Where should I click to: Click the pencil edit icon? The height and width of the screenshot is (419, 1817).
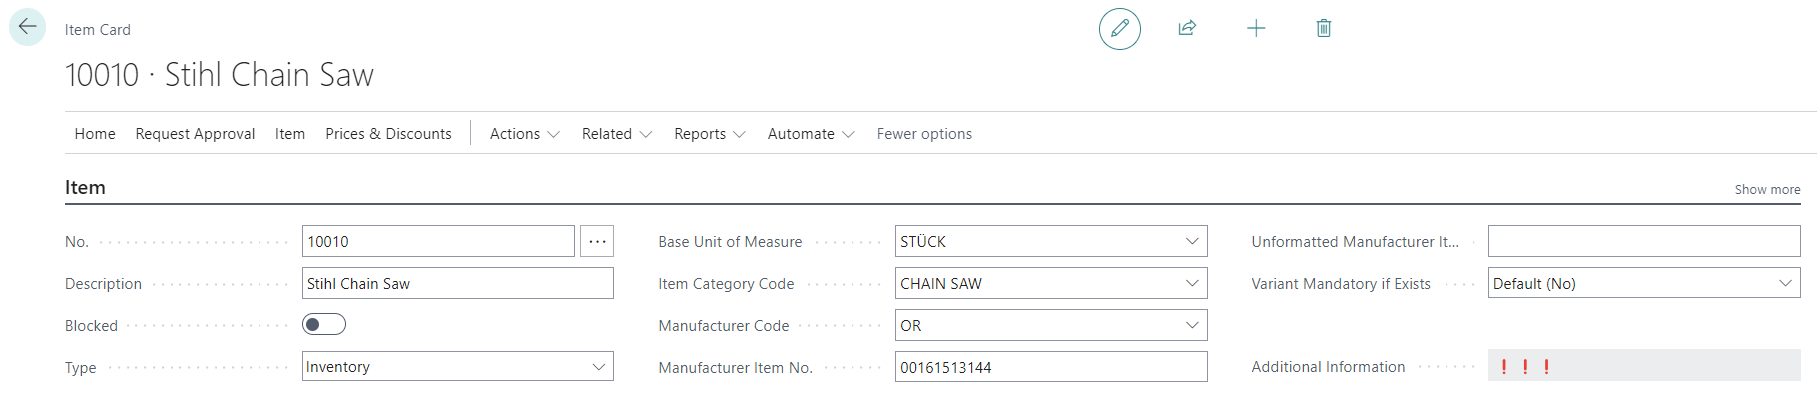tap(1119, 28)
